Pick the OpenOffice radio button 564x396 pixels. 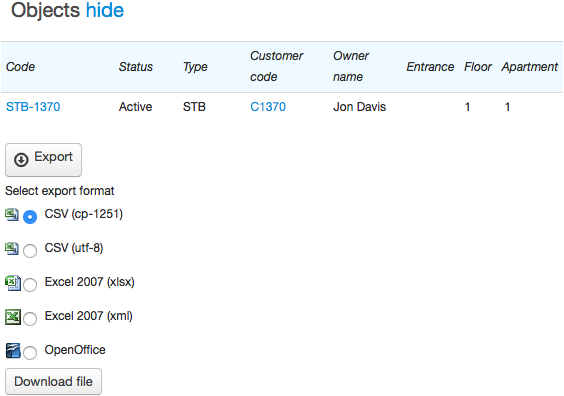[30, 352]
